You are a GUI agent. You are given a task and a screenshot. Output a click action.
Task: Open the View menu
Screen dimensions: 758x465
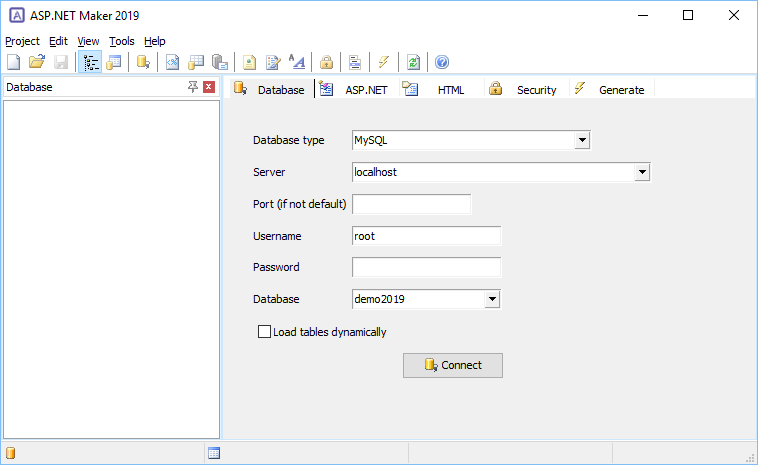[88, 41]
